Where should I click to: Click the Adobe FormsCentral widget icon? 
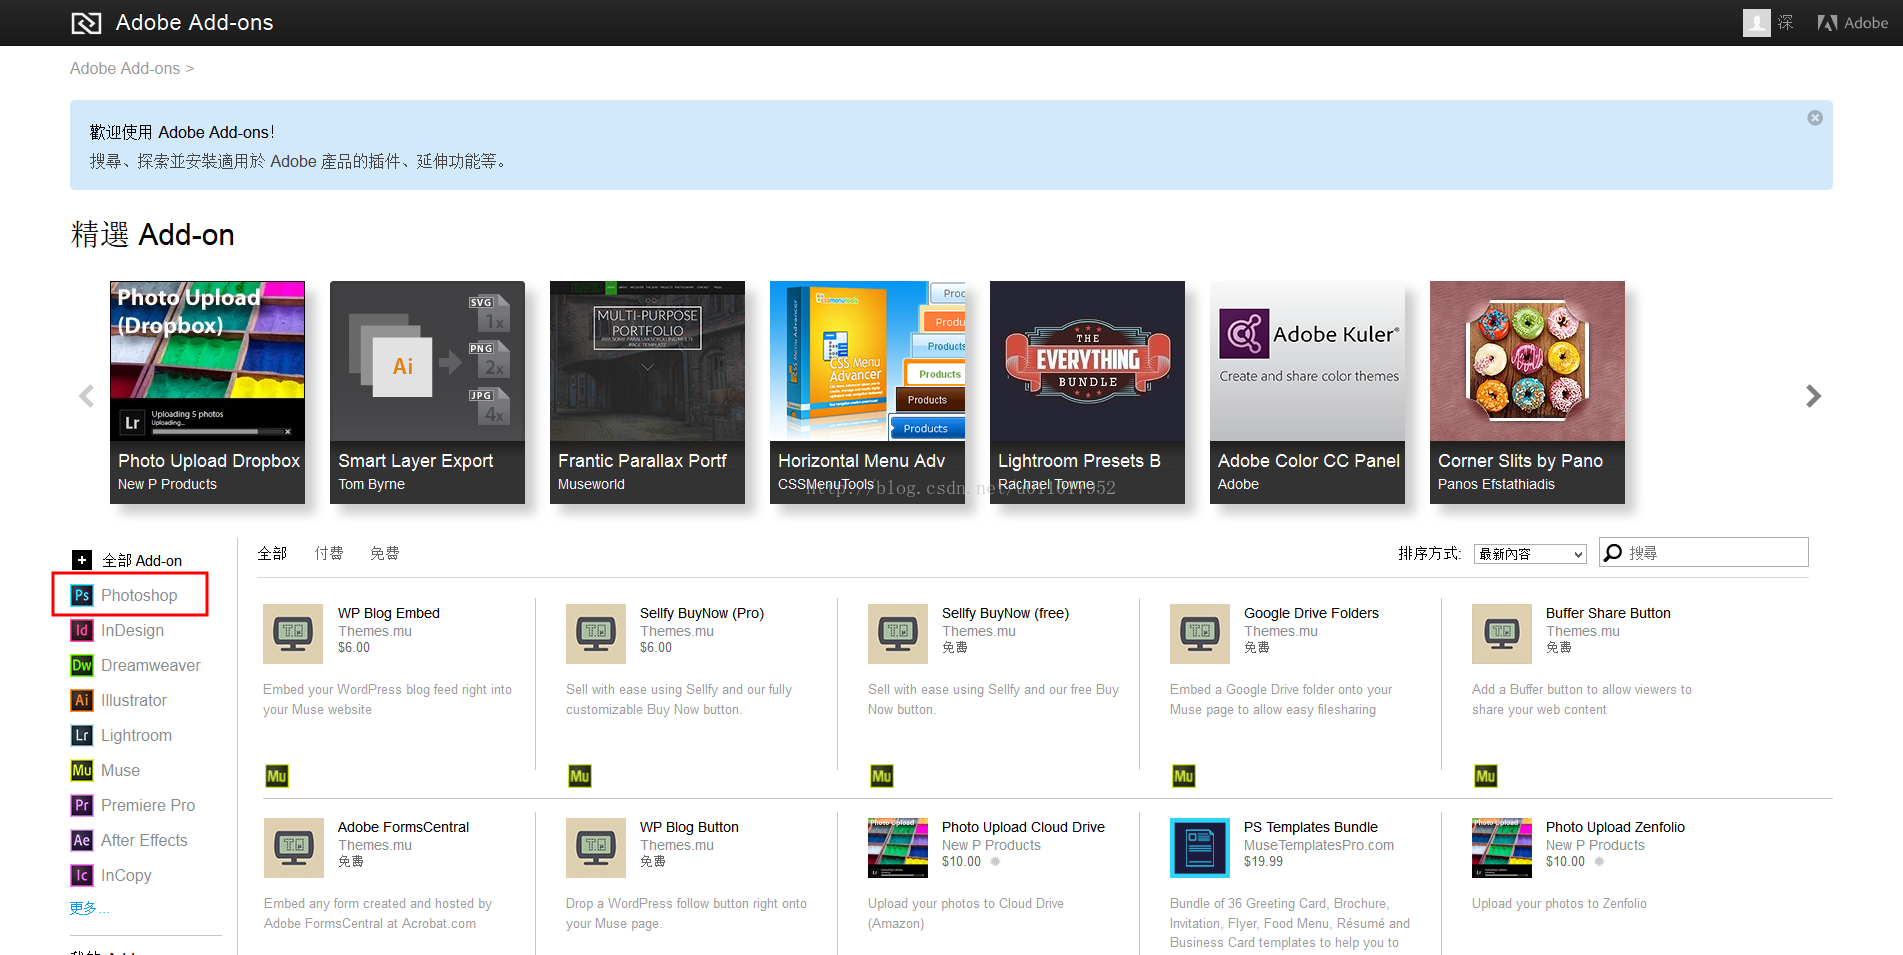coord(294,848)
